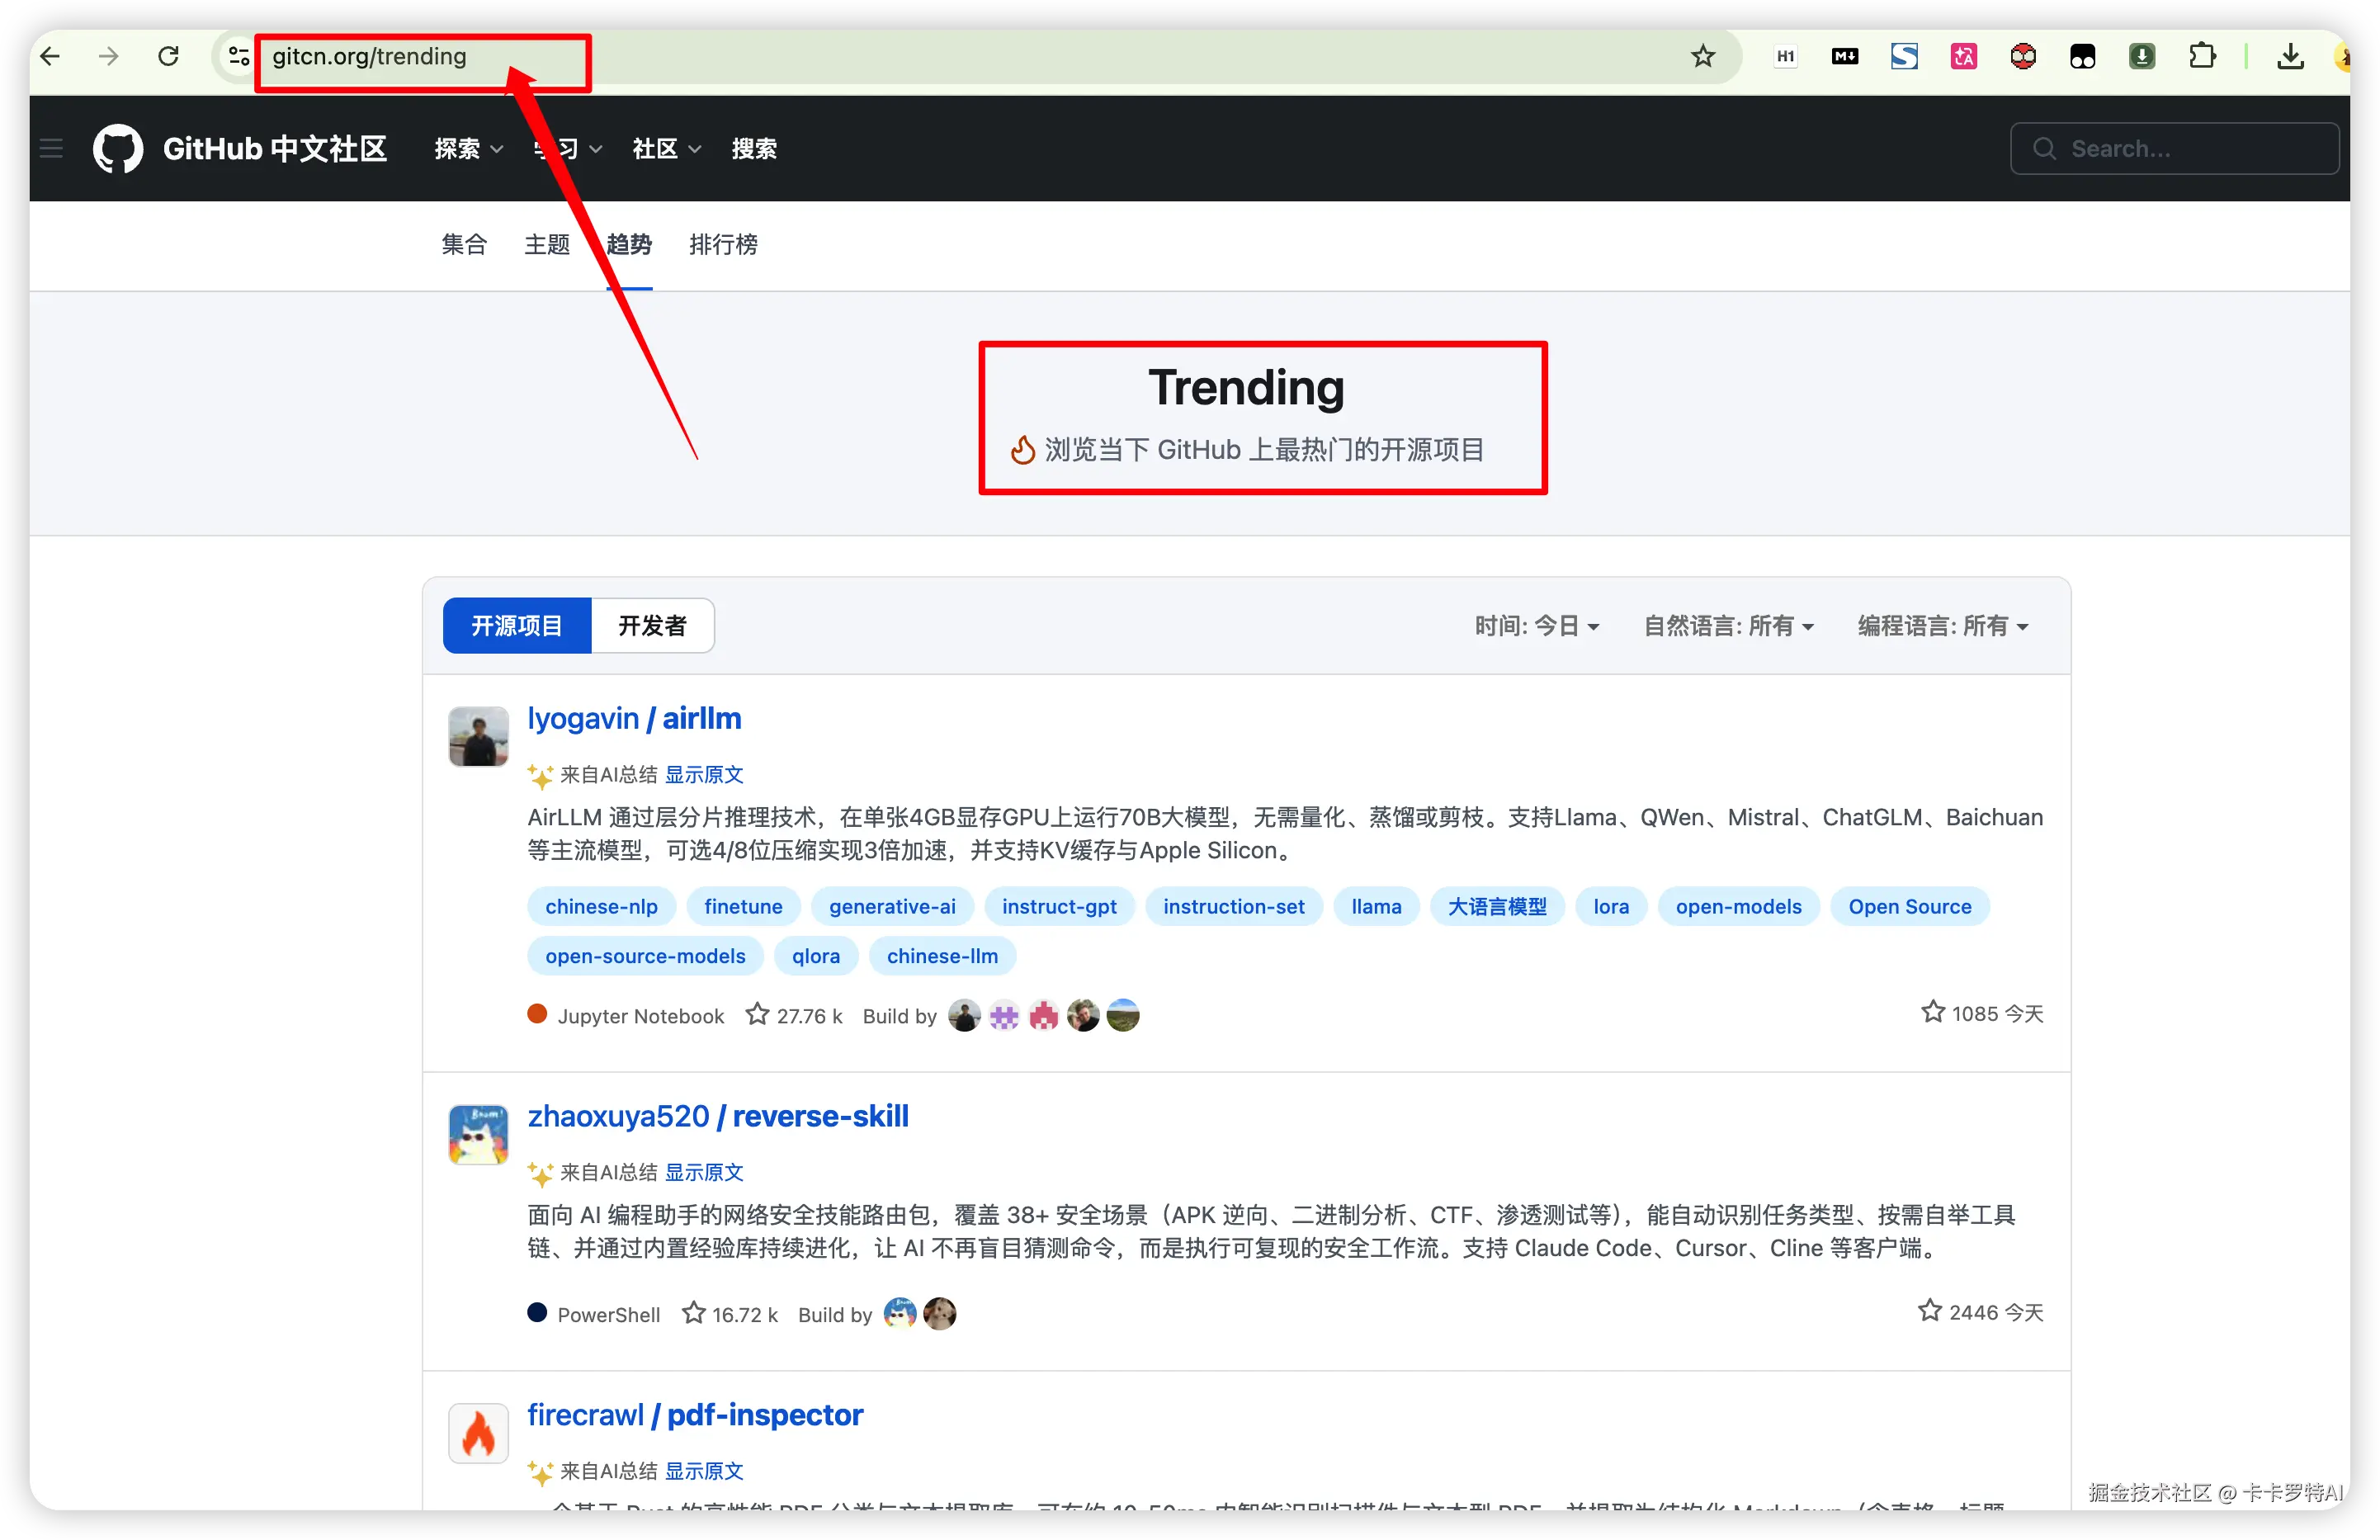Show browser downloads tray
Viewport: 2380px width, 1540px height.
click(2290, 57)
